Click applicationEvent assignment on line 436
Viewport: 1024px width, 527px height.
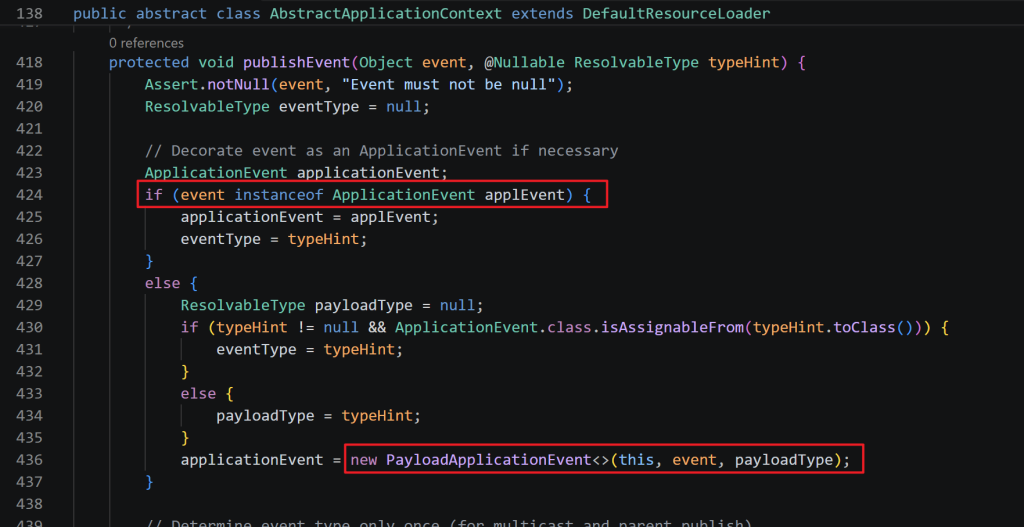(252, 460)
